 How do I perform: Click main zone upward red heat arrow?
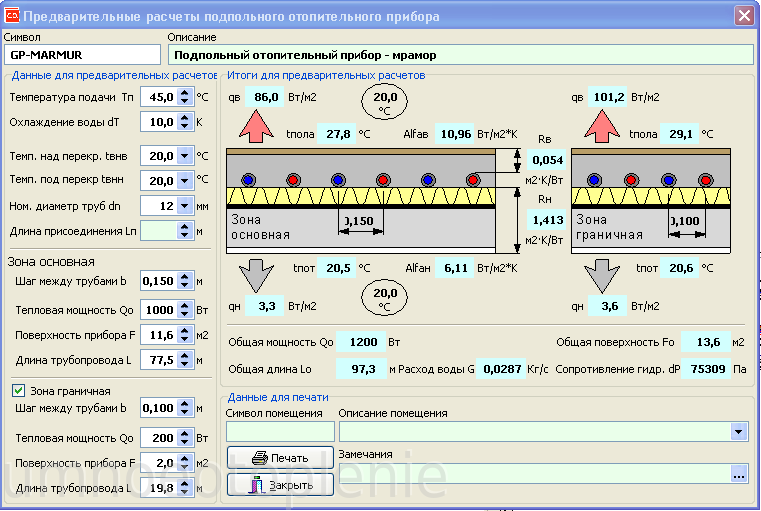click(256, 126)
